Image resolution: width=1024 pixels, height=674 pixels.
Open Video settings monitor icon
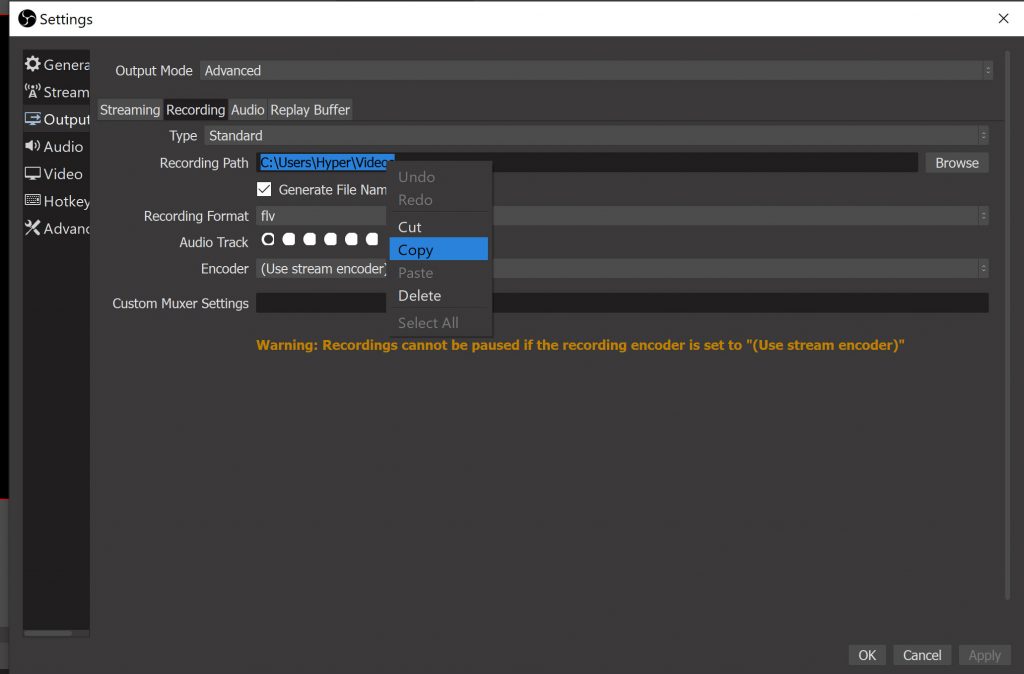(x=32, y=174)
